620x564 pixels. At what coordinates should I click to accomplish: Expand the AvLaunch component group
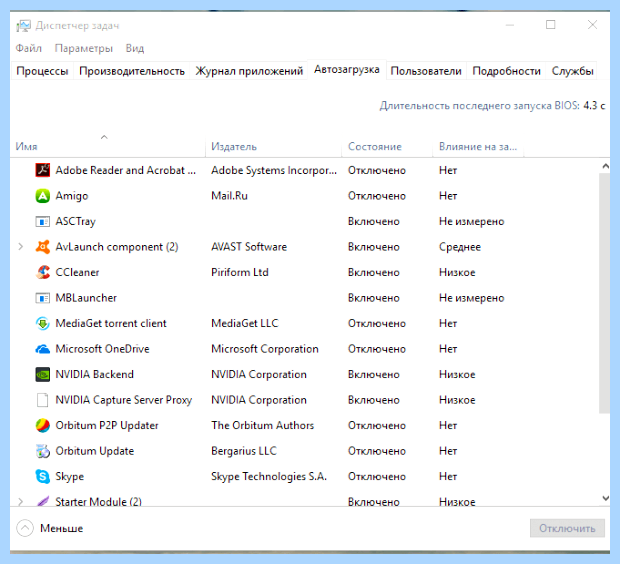21,247
